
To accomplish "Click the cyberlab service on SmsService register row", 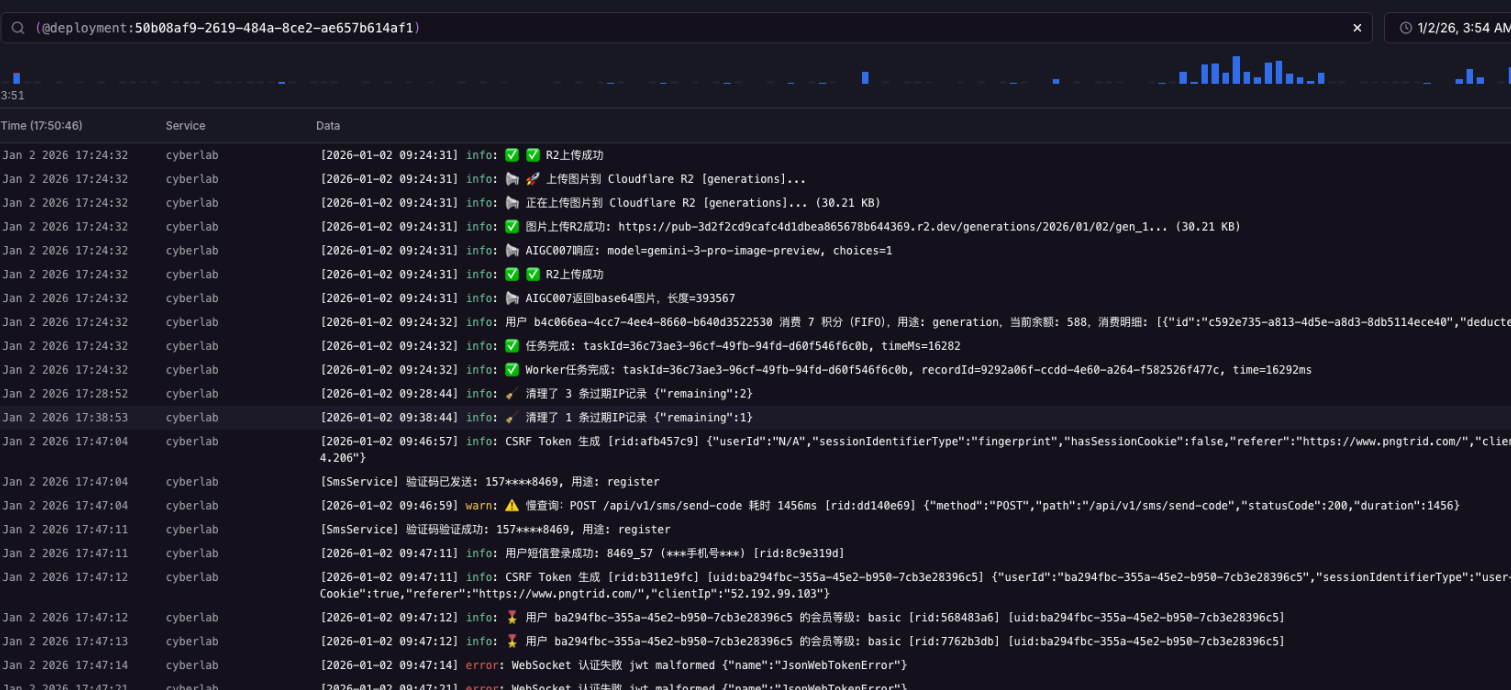I will [x=192, y=482].
